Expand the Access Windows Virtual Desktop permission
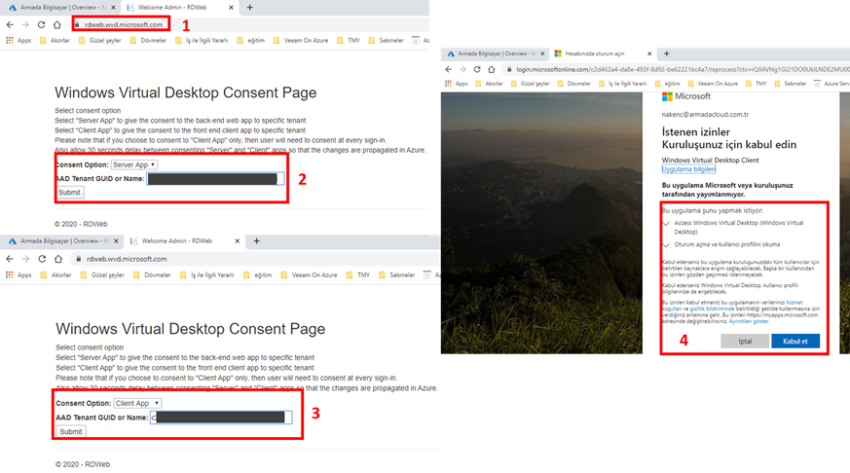 point(666,224)
